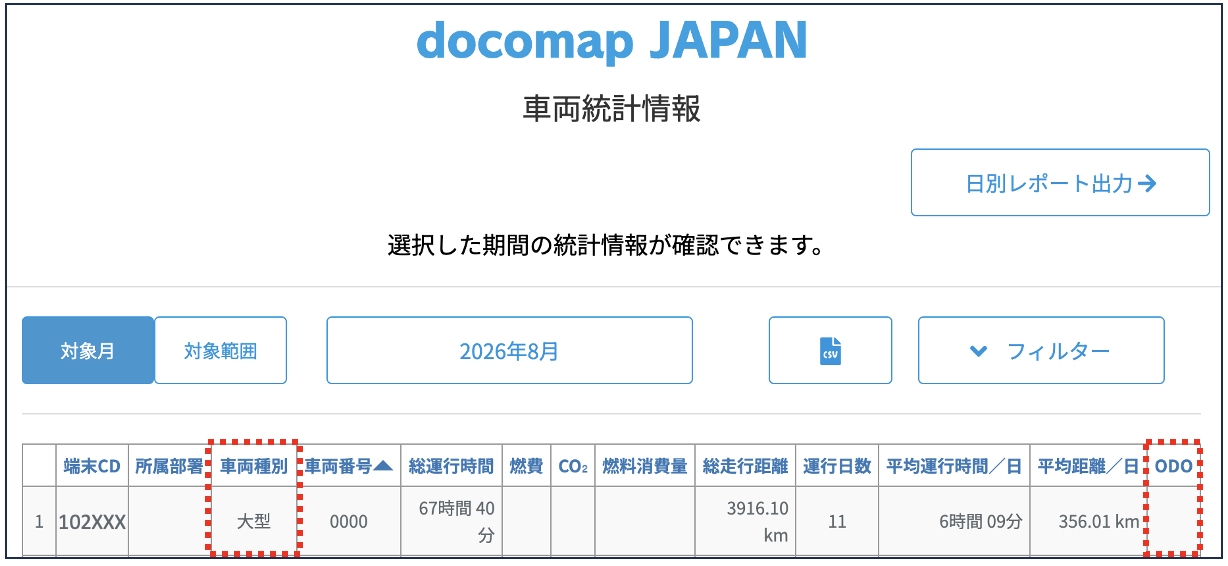This screenshot has width=1228, height=566.
Task: Click the 総運行時間 column header
Action: click(451, 466)
